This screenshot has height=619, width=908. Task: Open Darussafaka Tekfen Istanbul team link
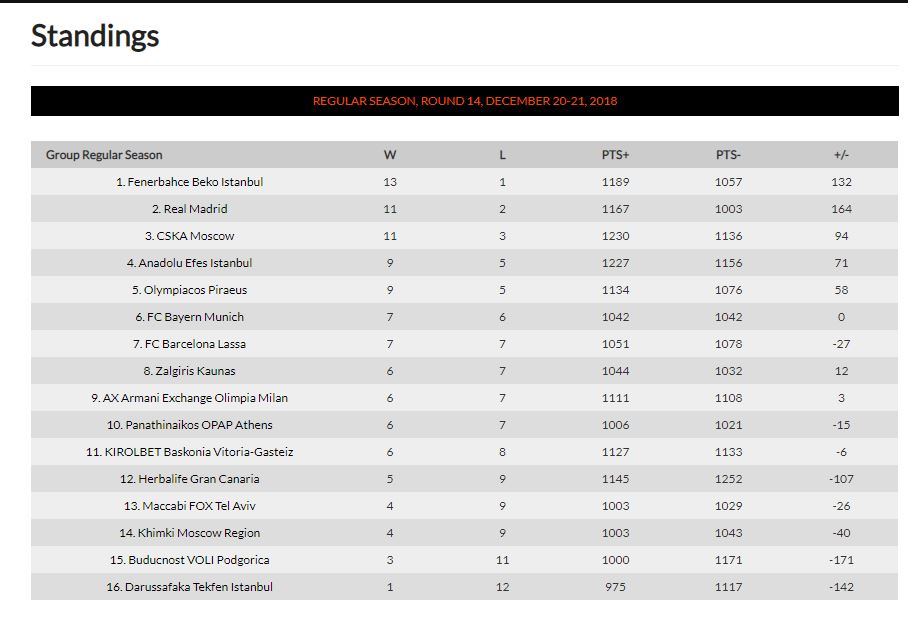click(x=199, y=587)
